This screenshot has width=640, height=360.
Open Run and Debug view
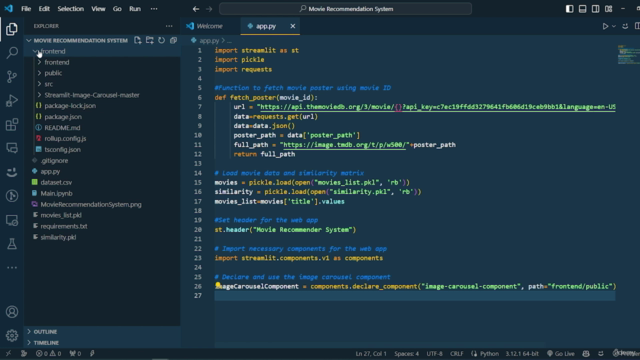coord(12,100)
